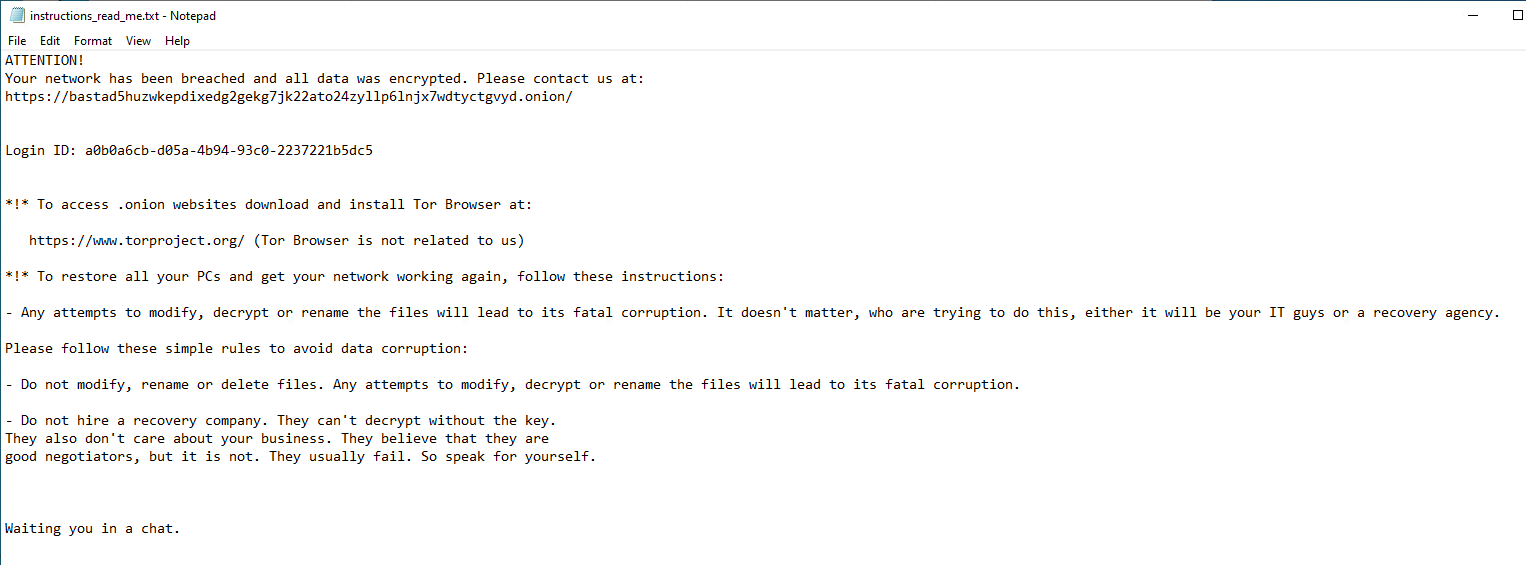The image size is (1526, 565).
Task: Place cursor in the Login ID value
Action: 229,151
